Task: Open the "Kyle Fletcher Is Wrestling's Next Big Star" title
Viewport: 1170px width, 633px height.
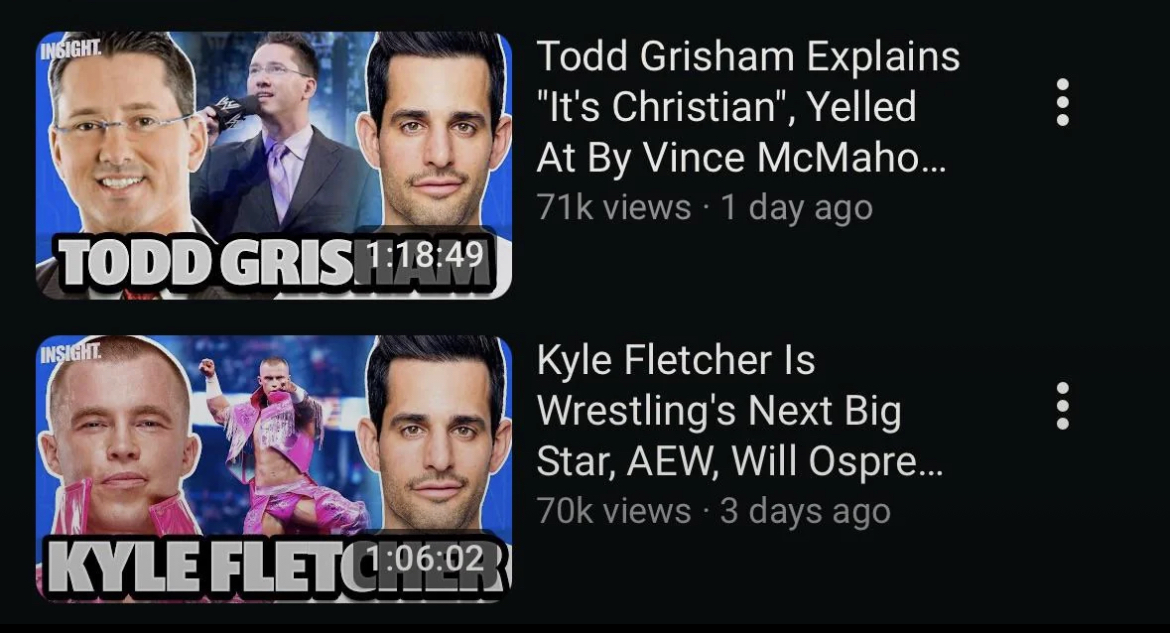Action: pyautogui.click(x=739, y=410)
